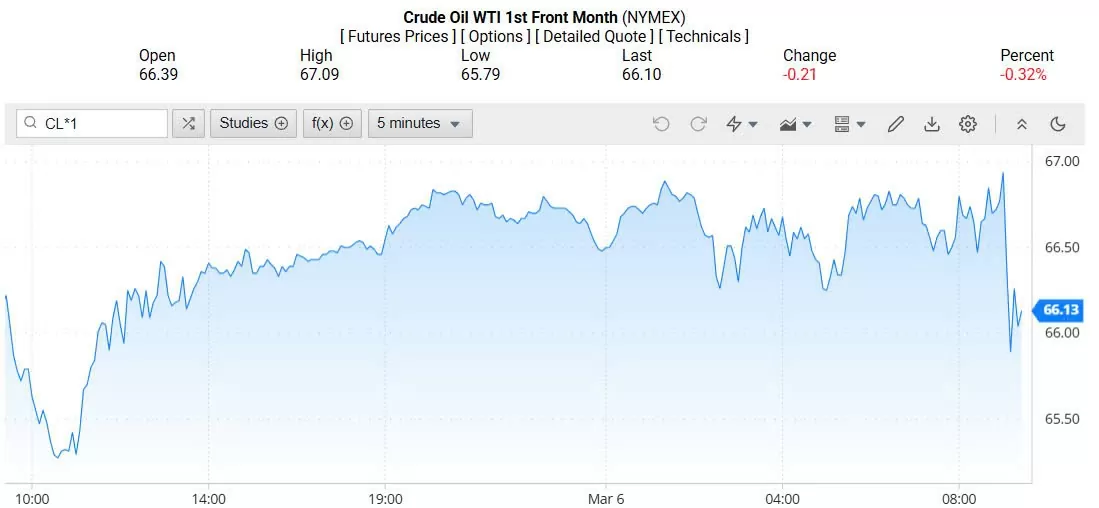Open the 5 minutes interval dropdown
Screen dimensions: 1099x508
(x=420, y=124)
